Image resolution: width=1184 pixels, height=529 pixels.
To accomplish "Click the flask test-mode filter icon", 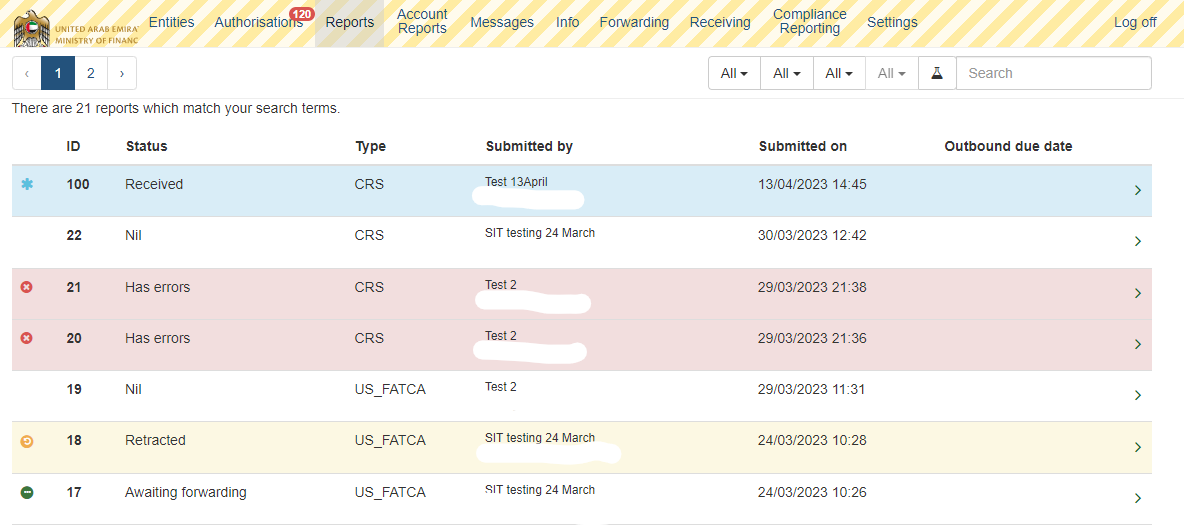I will pyautogui.click(x=937, y=73).
